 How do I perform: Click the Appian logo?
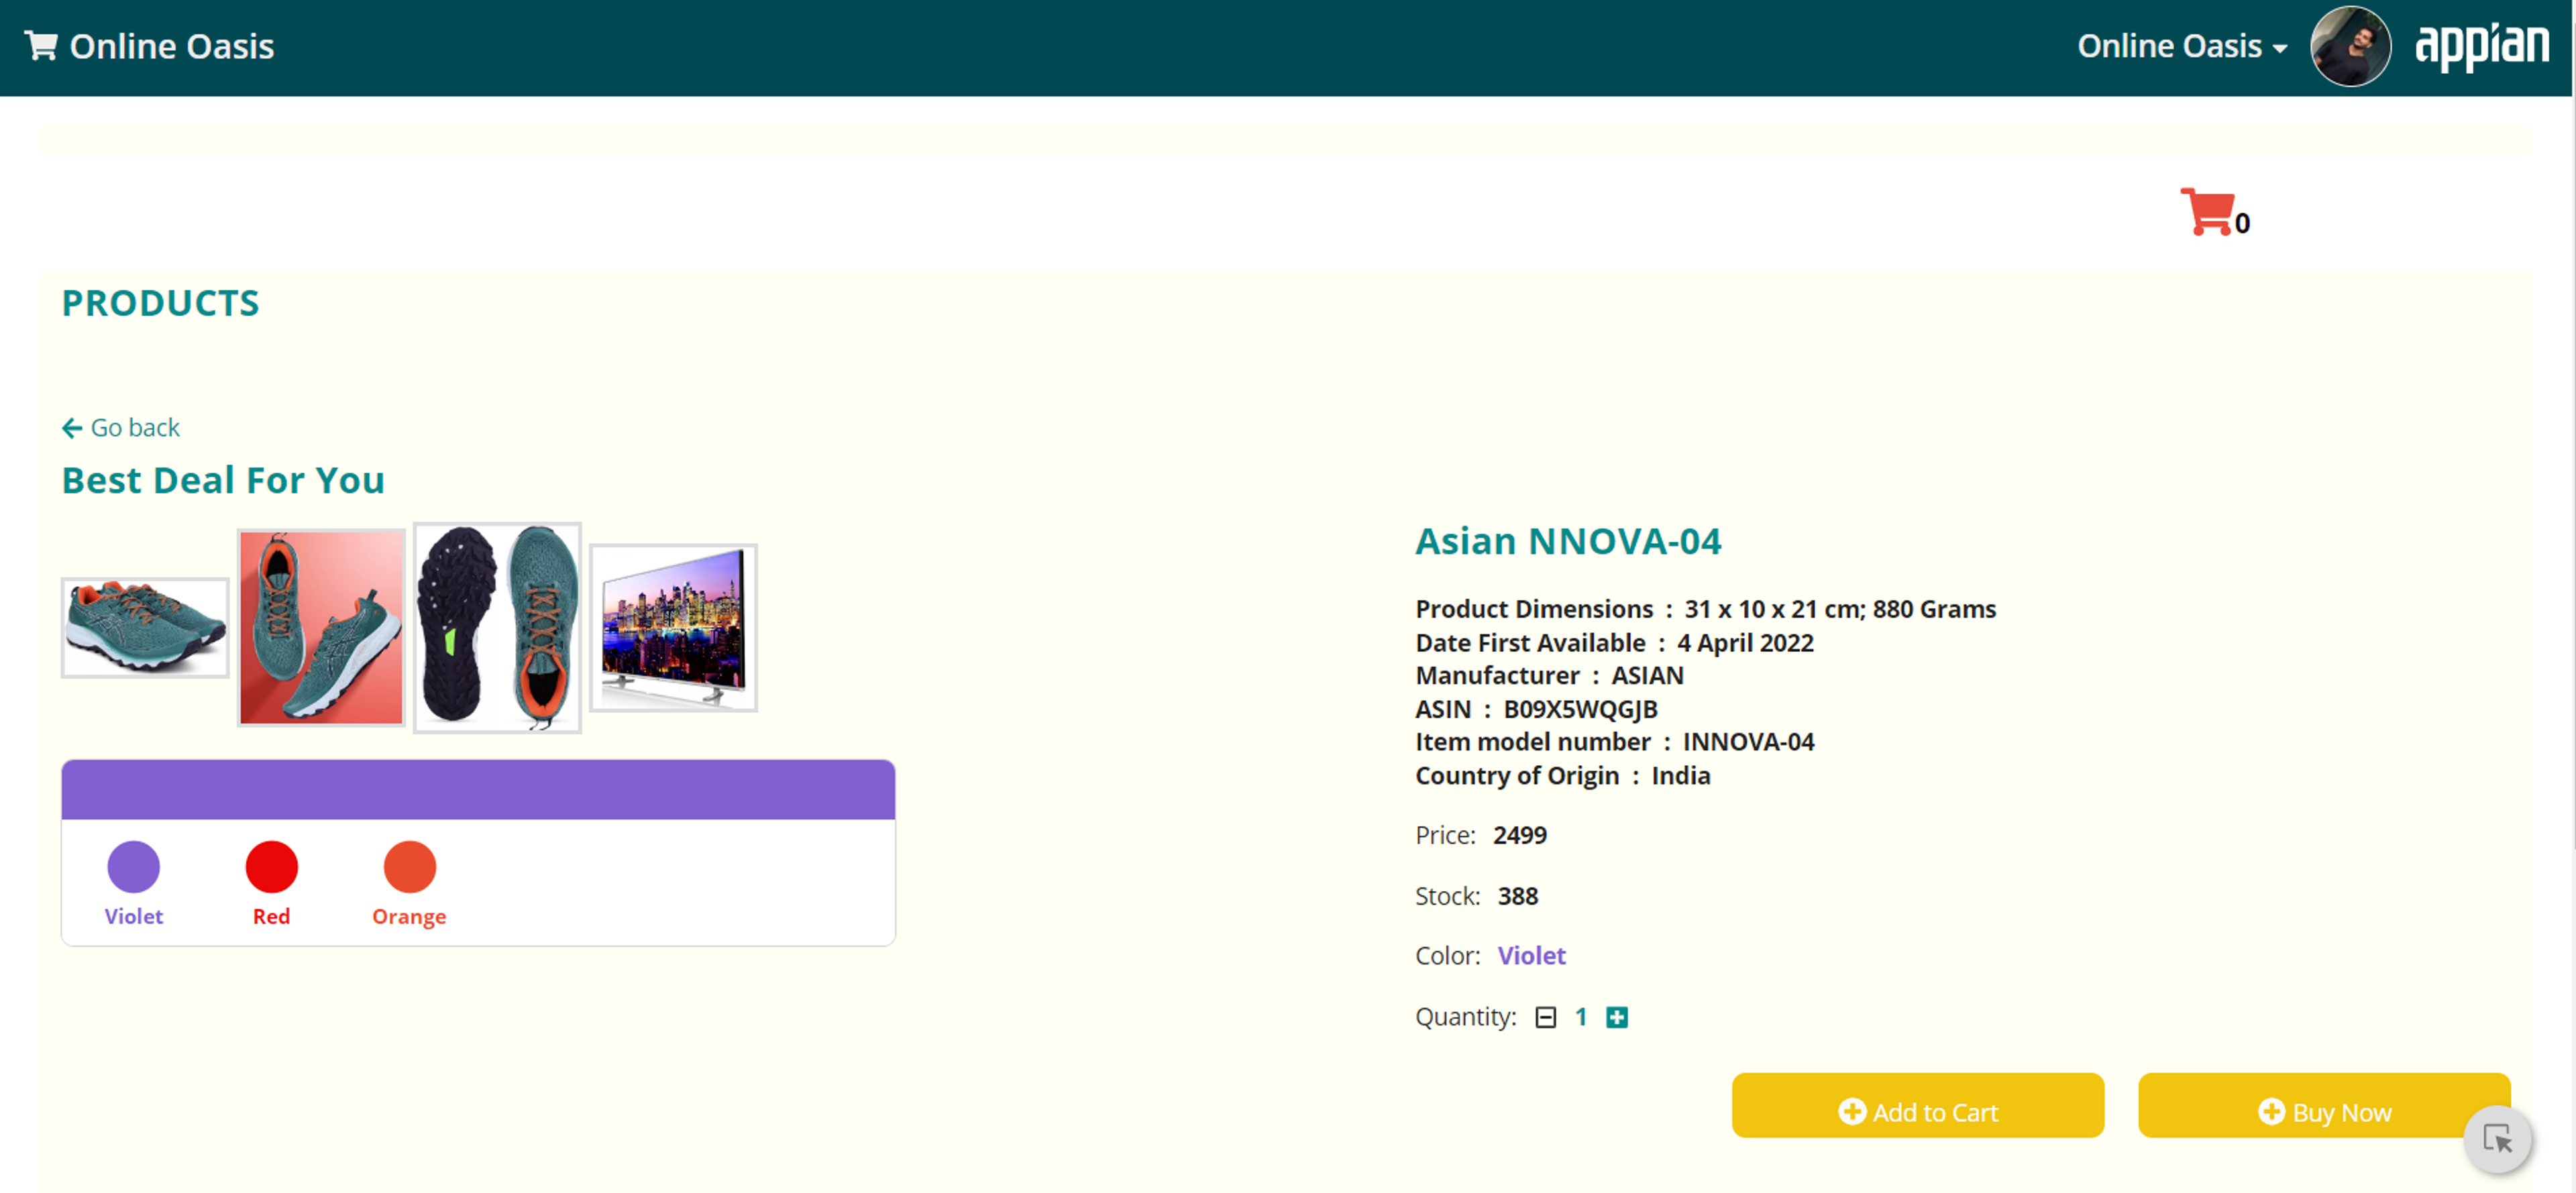point(2482,46)
